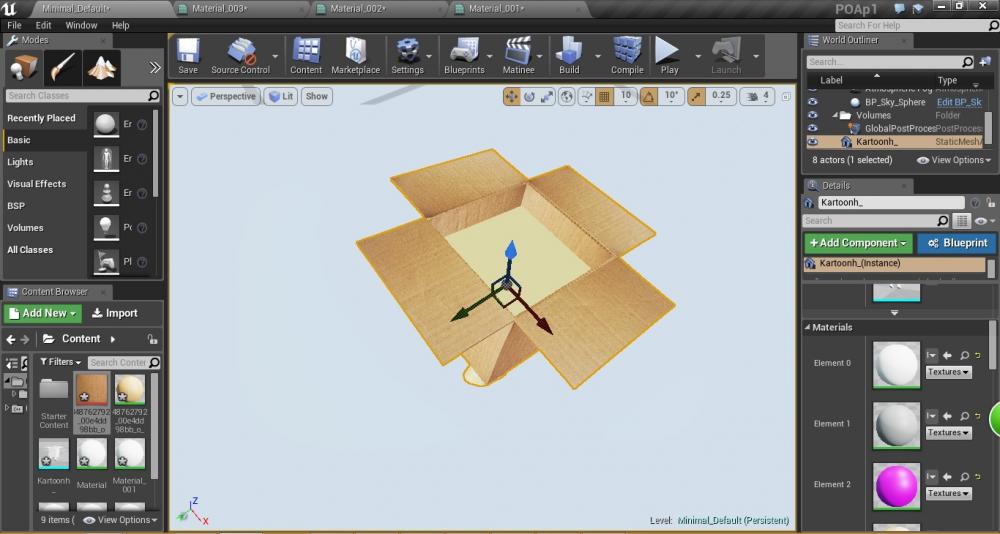Open the Window menu
The width and height of the screenshot is (1000, 534).
[x=81, y=25]
